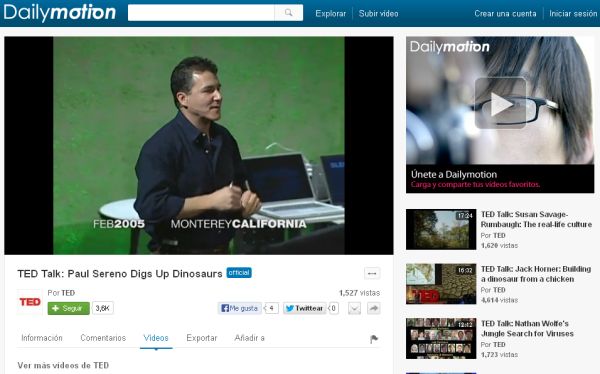Click the search magnifier icon

289,13
